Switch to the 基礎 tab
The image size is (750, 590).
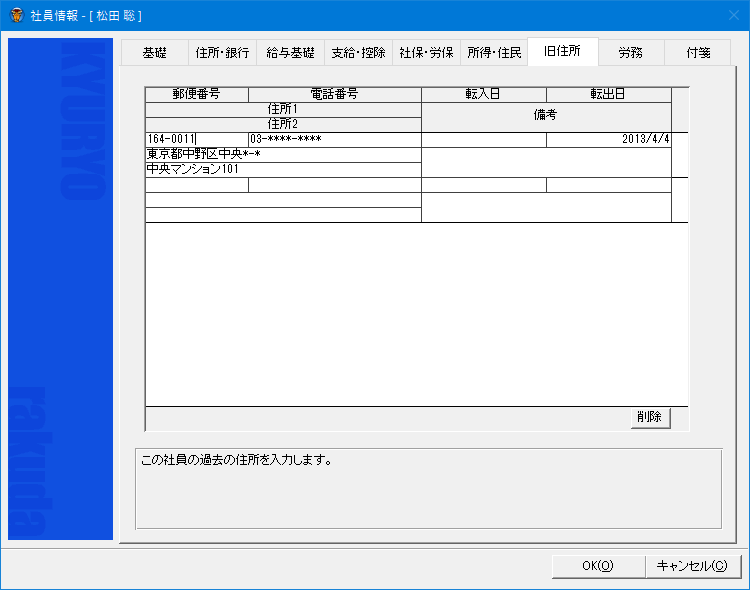click(x=154, y=53)
